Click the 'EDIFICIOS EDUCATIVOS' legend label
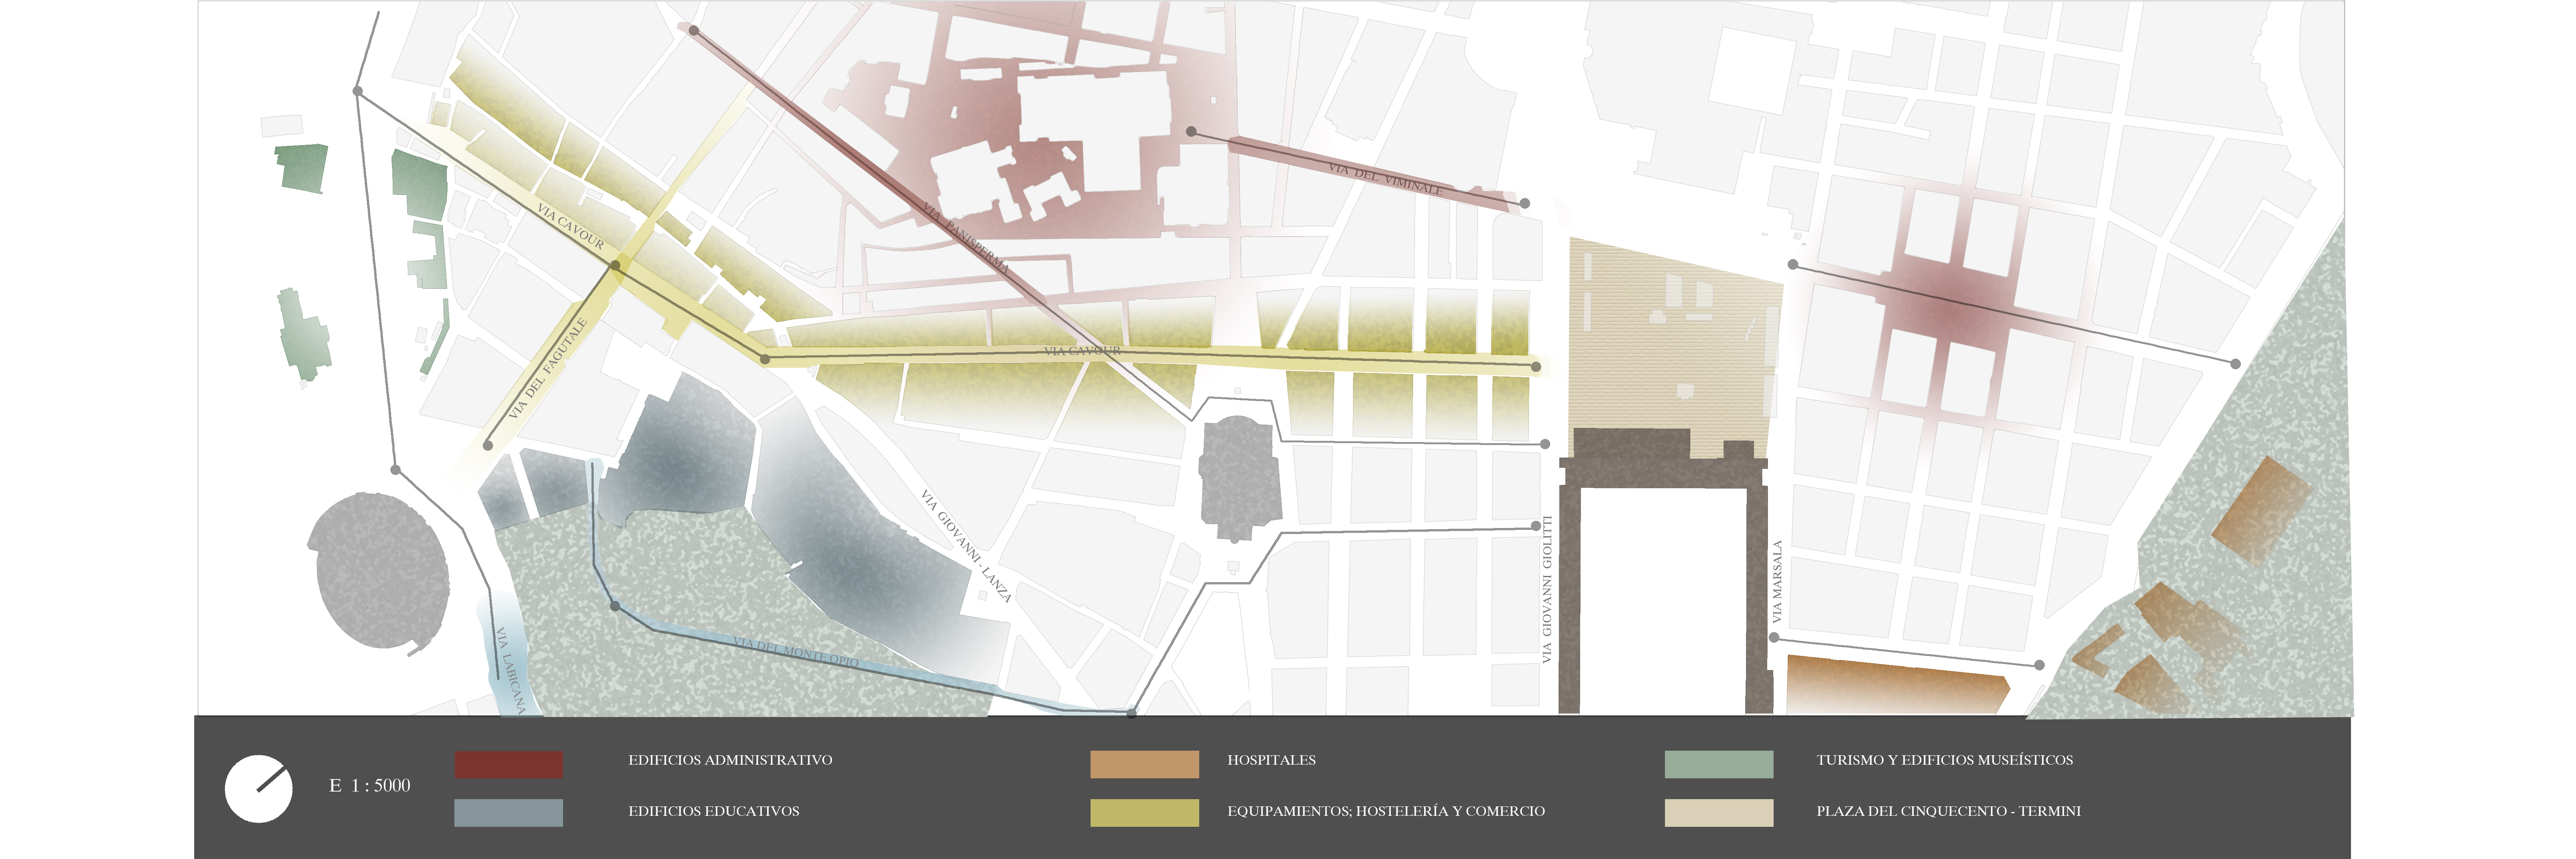The width and height of the screenshot is (2576, 859). coord(714,811)
